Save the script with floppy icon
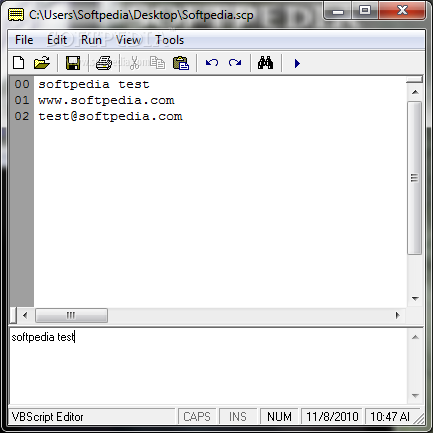 click(73, 63)
